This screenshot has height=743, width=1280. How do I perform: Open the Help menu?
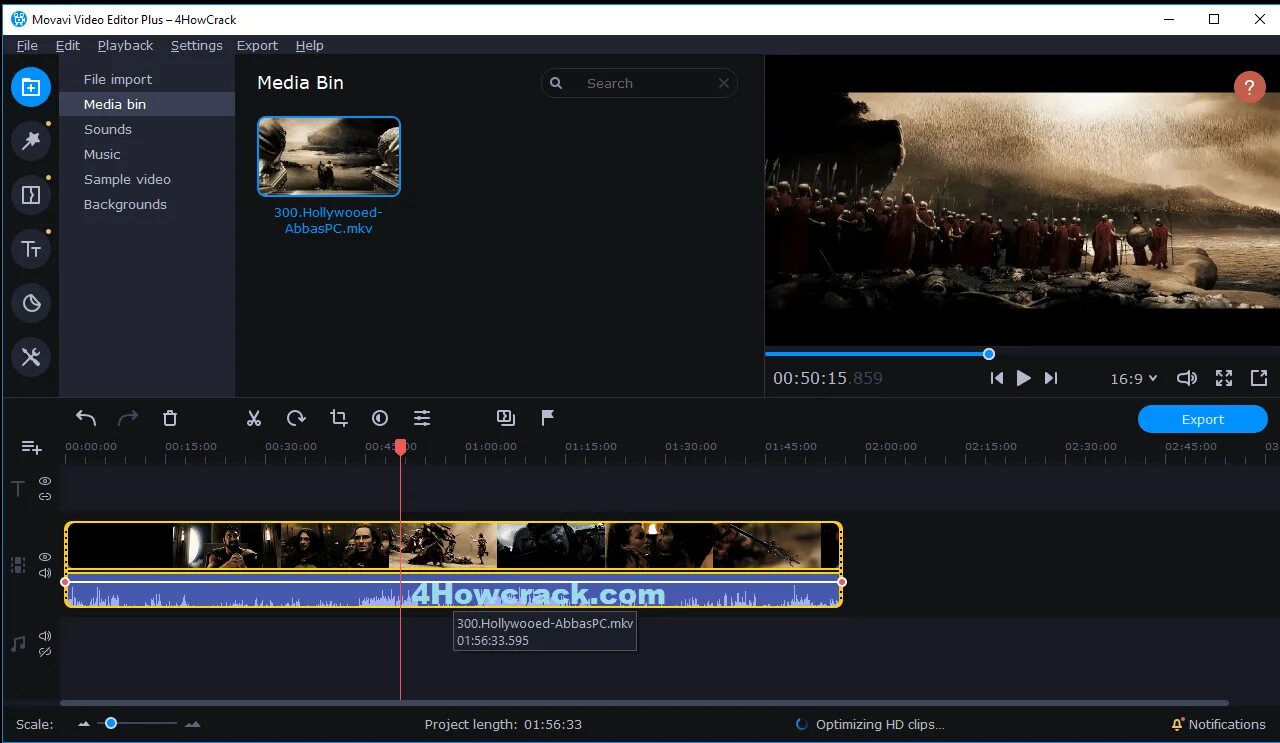pos(309,45)
